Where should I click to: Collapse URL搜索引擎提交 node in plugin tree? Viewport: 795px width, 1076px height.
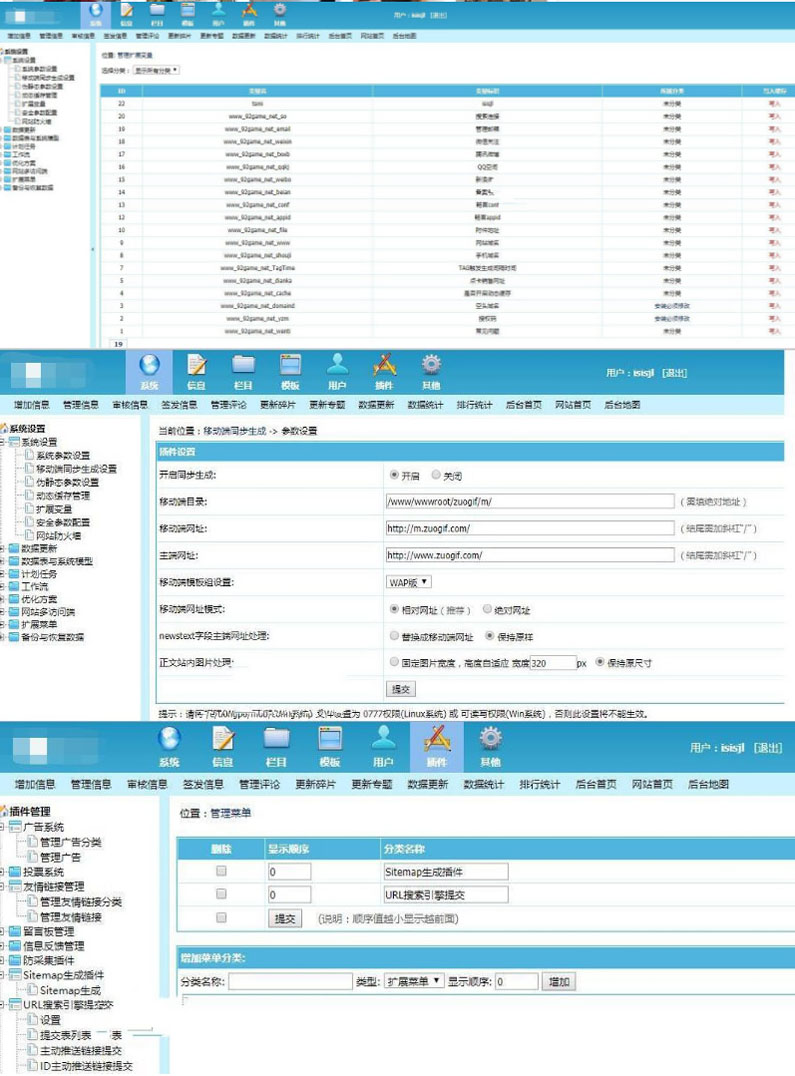point(3,1005)
